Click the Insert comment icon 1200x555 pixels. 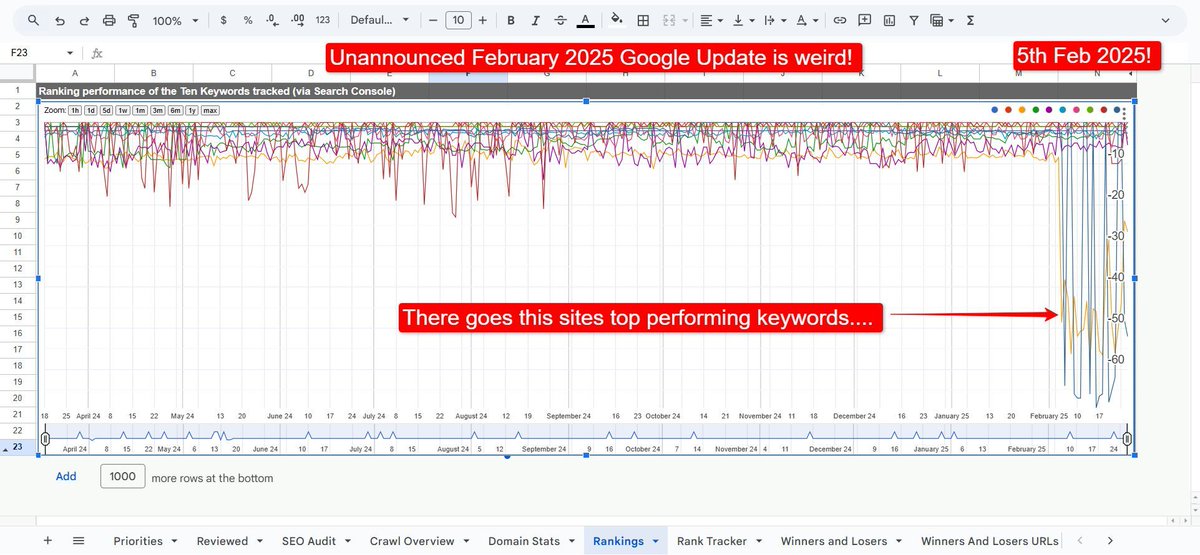click(864, 20)
